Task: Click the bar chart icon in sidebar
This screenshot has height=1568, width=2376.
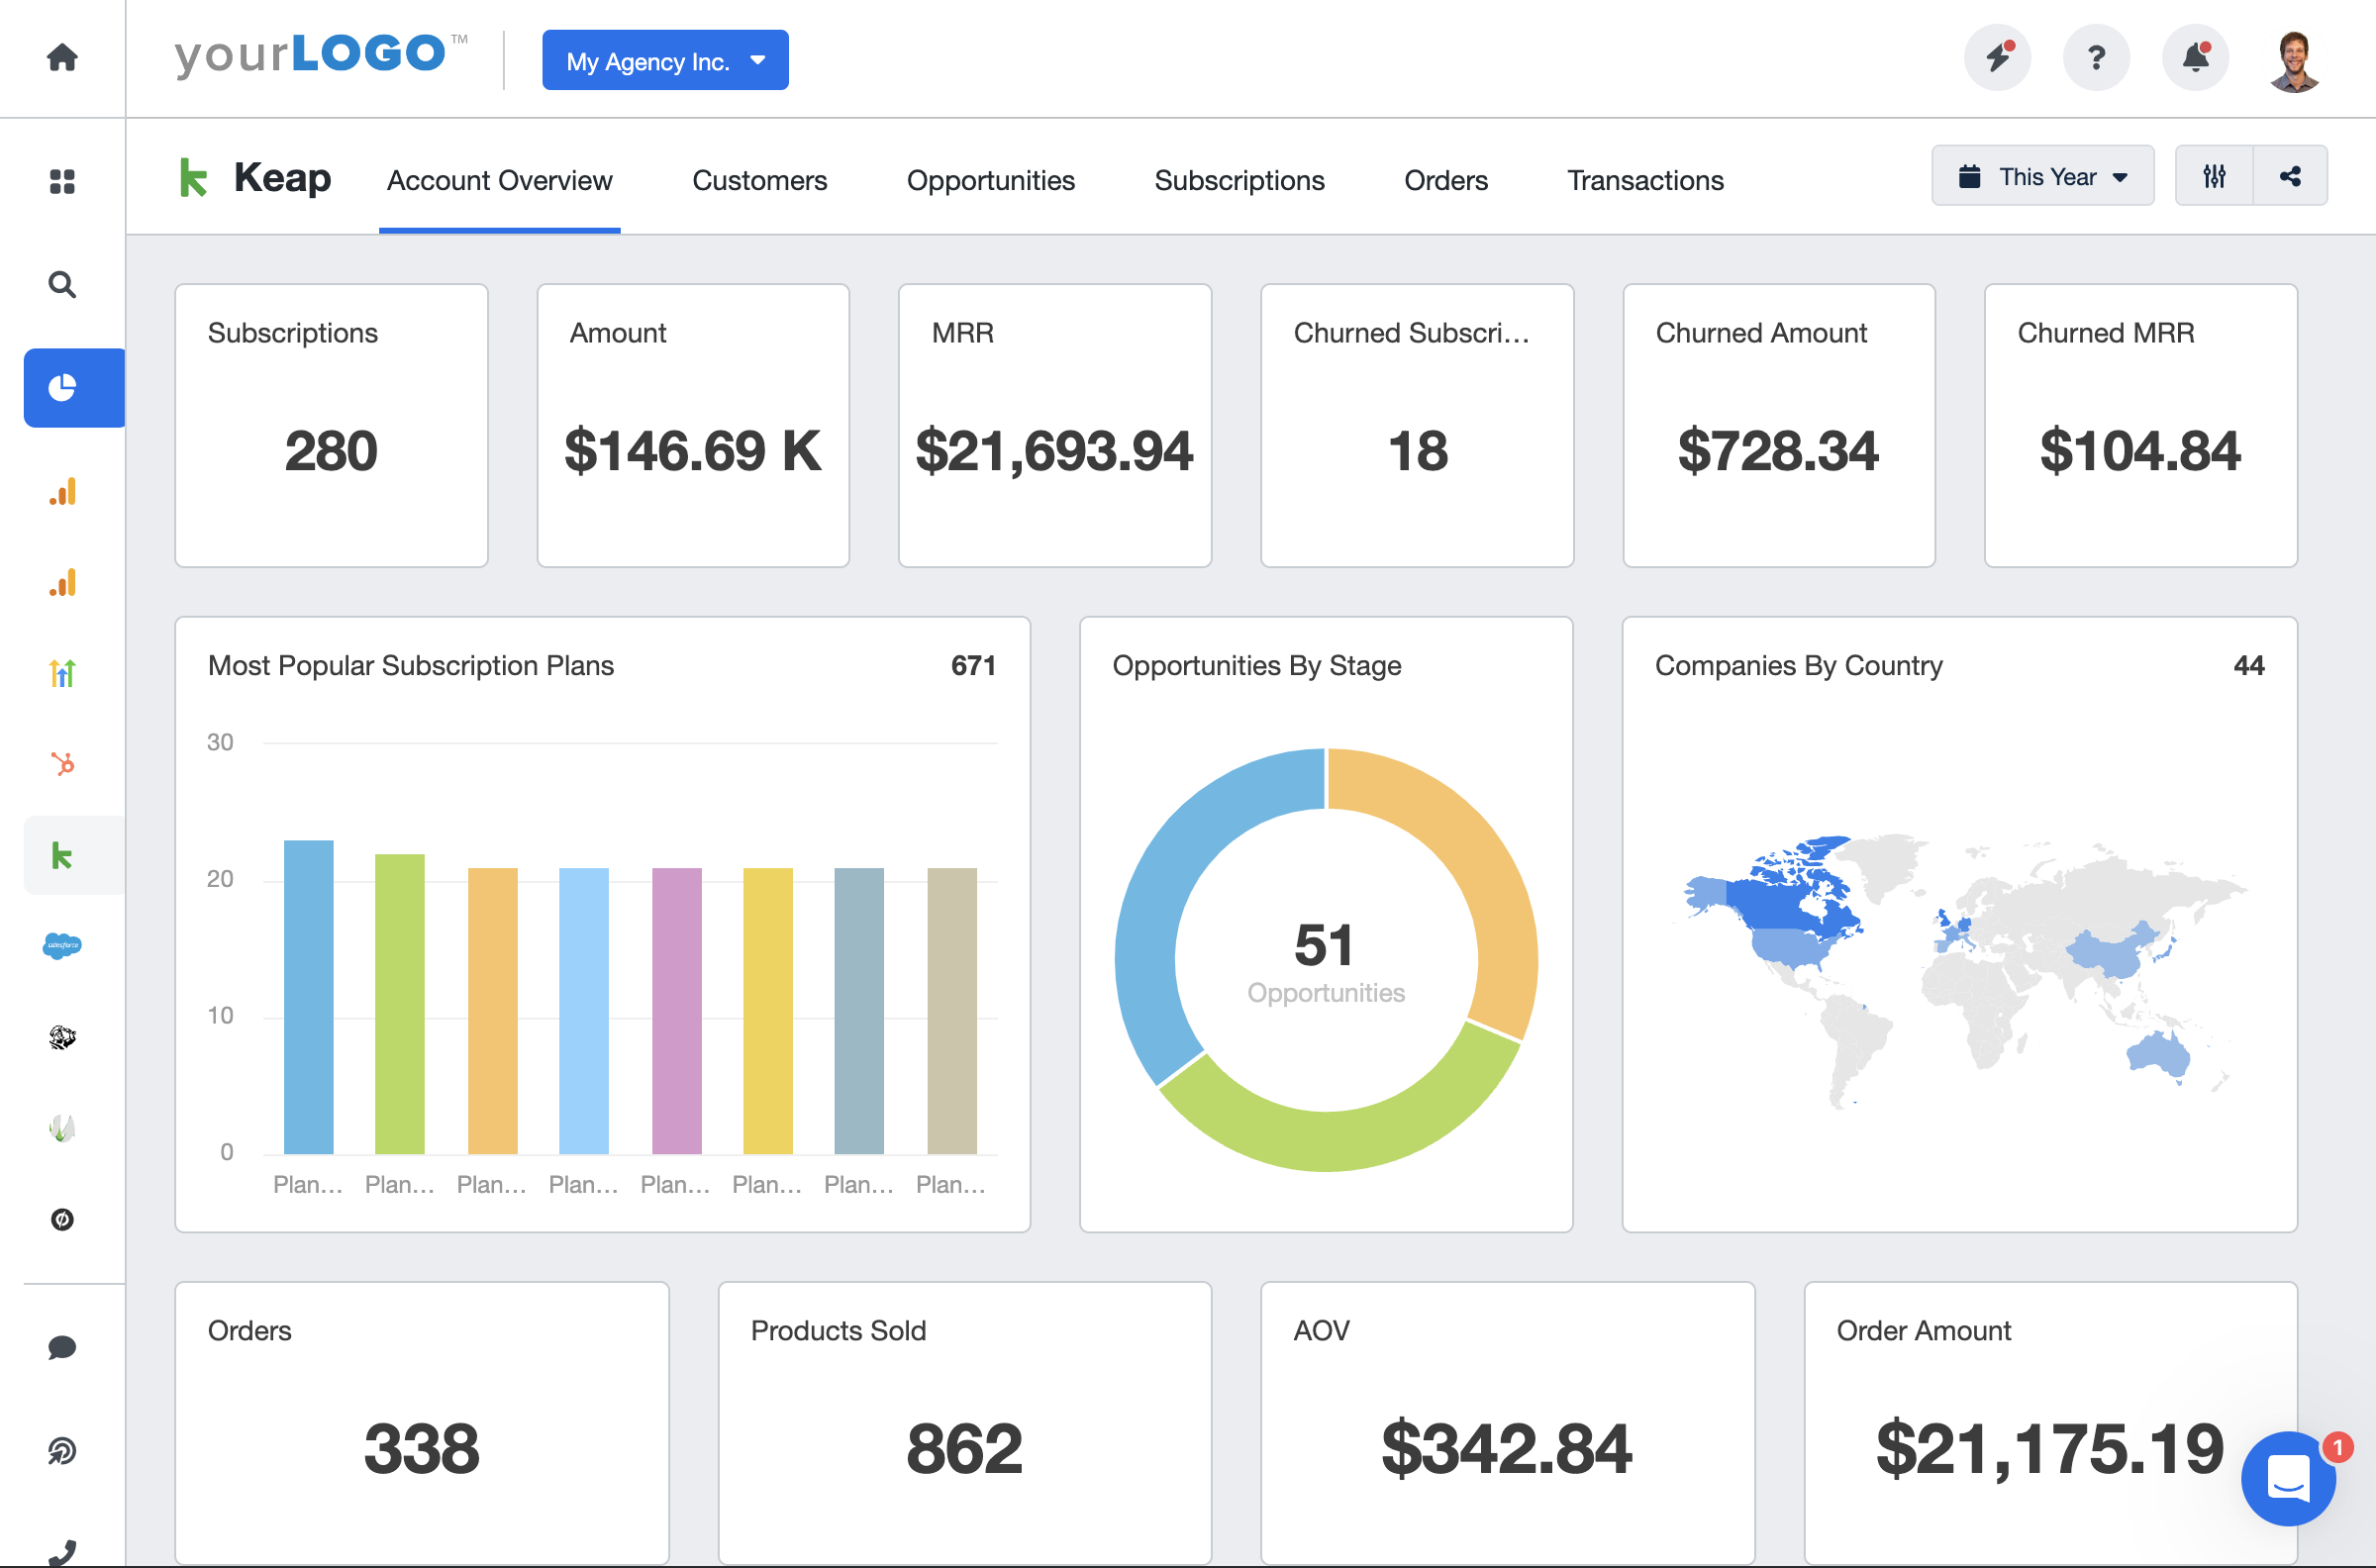Action: [x=61, y=492]
